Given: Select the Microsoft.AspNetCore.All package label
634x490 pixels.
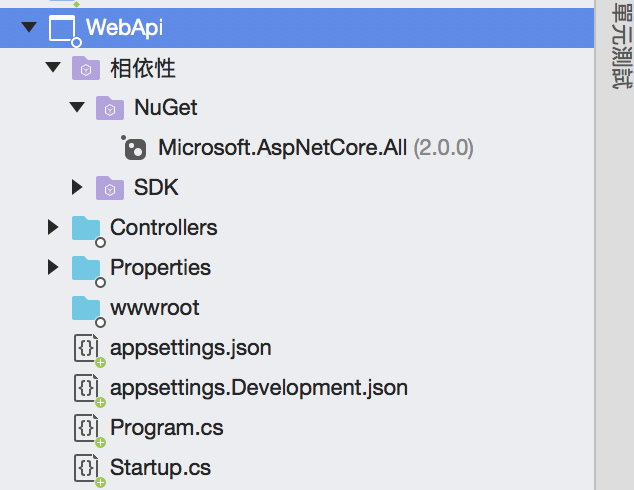Looking at the screenshot, I should pyautogui.click(x=282, y=148).
